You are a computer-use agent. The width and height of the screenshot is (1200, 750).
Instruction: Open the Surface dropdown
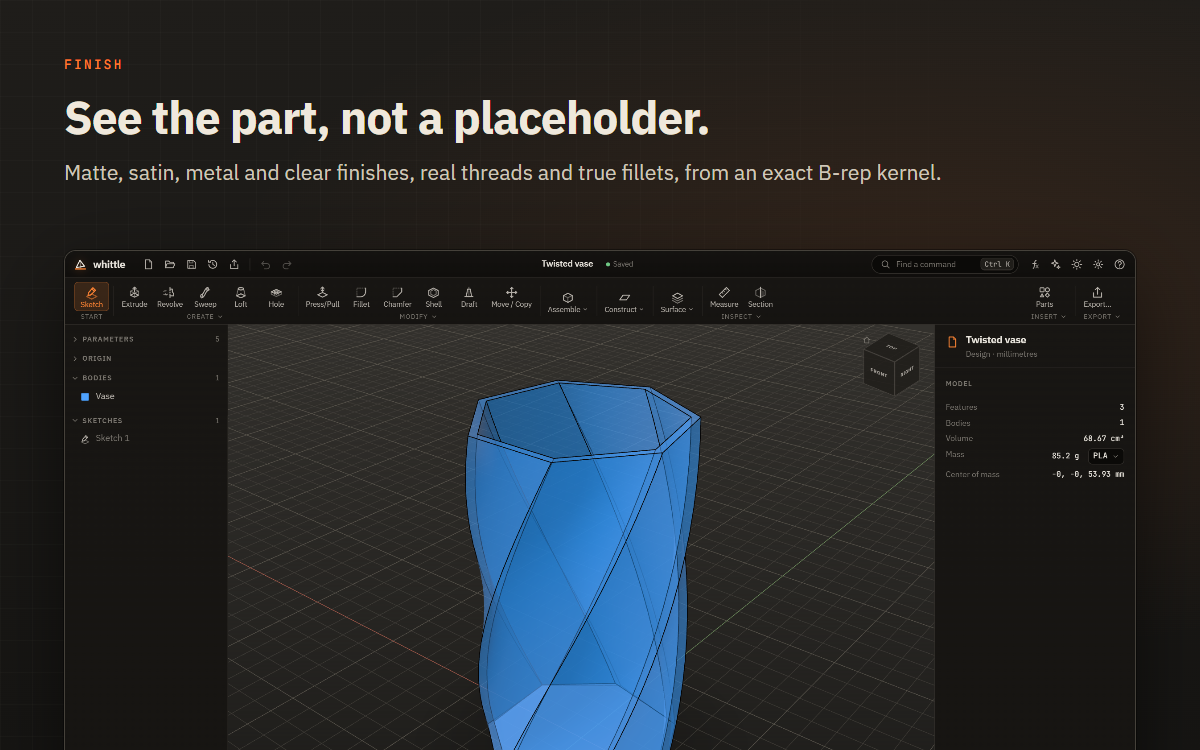677,302
